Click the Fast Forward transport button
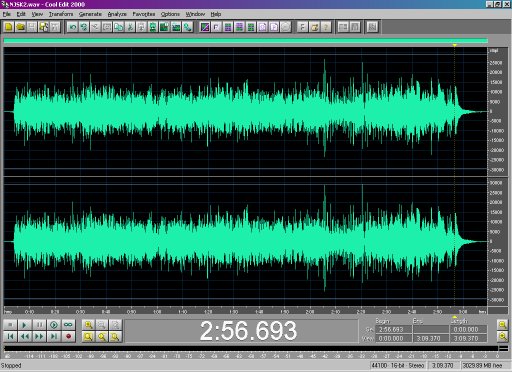The width and height of the screenshot is (512, 372). [x=39, y=336]
